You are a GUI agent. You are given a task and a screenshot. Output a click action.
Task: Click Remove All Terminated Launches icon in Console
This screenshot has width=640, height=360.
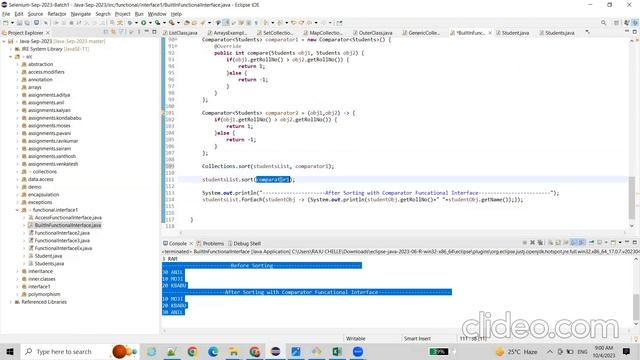click(x=540, y=242)
